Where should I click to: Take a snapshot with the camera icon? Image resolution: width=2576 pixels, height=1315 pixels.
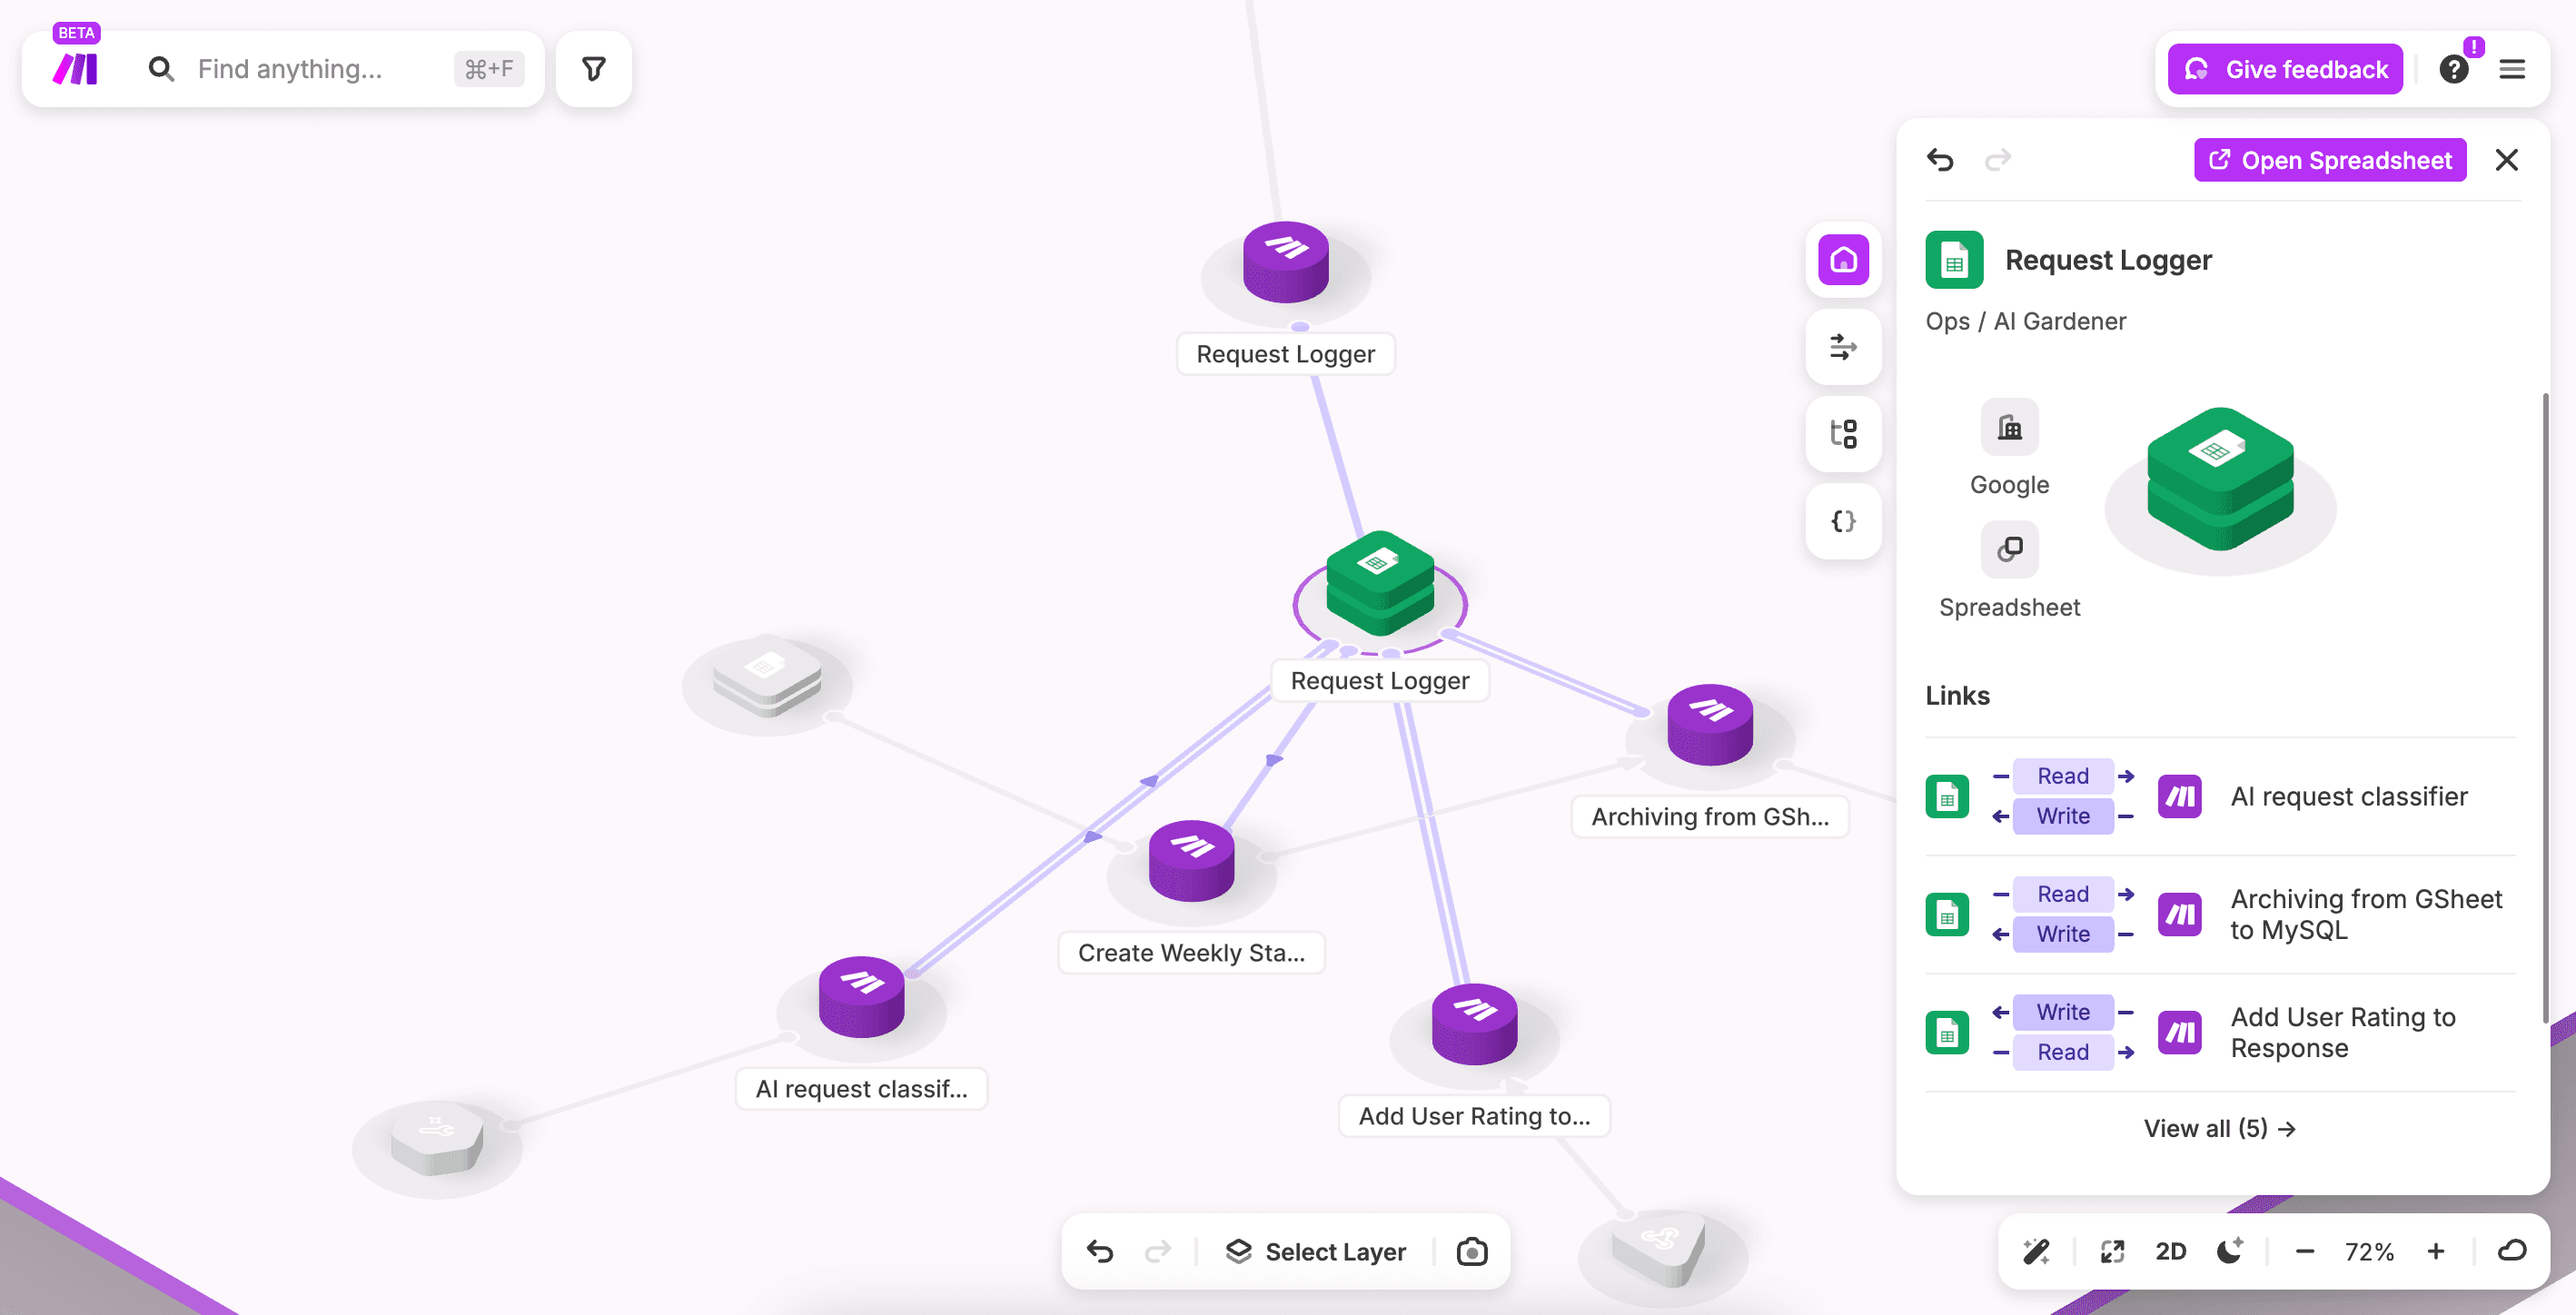click(x=1470, y=1251)
